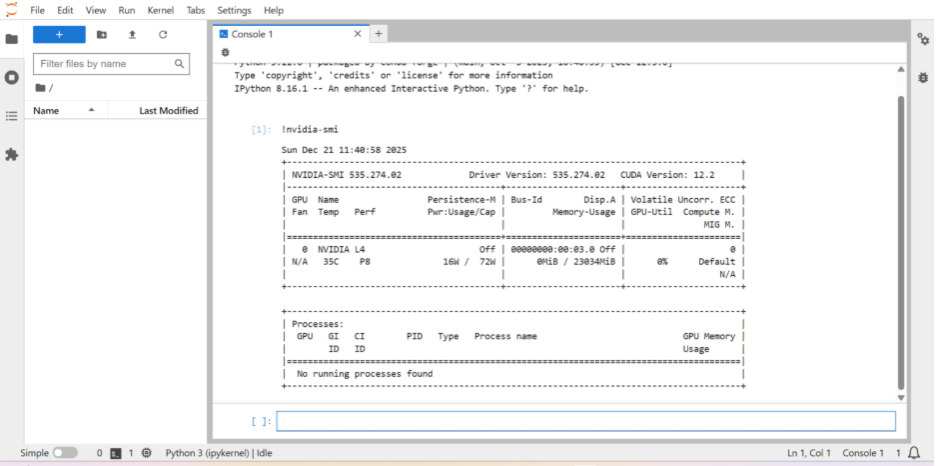Open a new launcher tab with plus

tap(378, 34)
